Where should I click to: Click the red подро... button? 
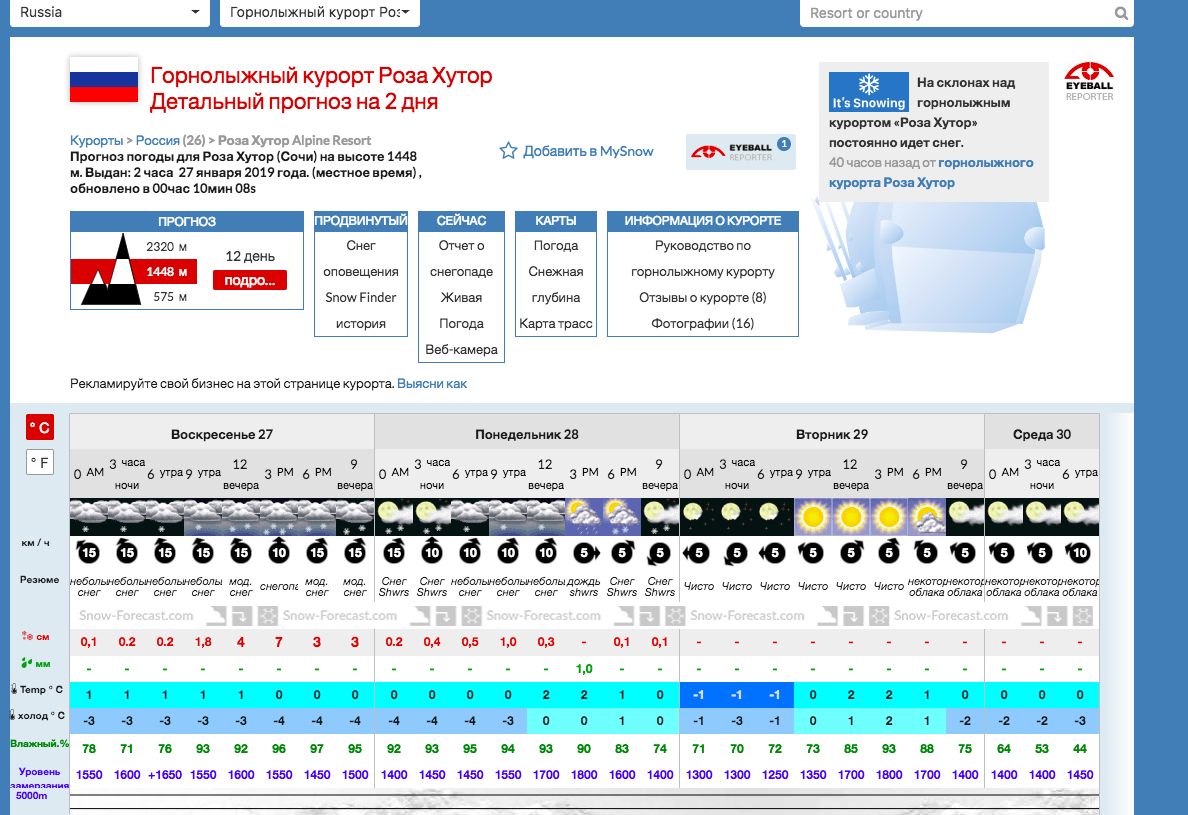point(250,280)
